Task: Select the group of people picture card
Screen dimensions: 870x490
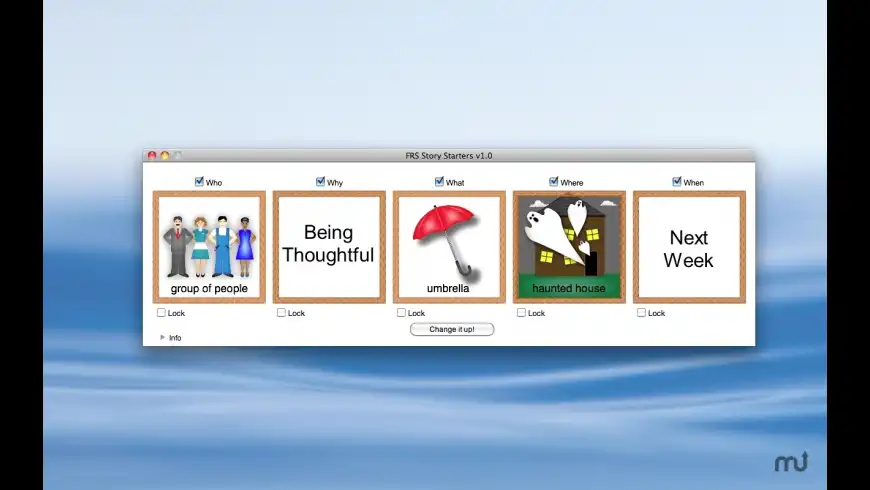Action: tap(209, 247)
